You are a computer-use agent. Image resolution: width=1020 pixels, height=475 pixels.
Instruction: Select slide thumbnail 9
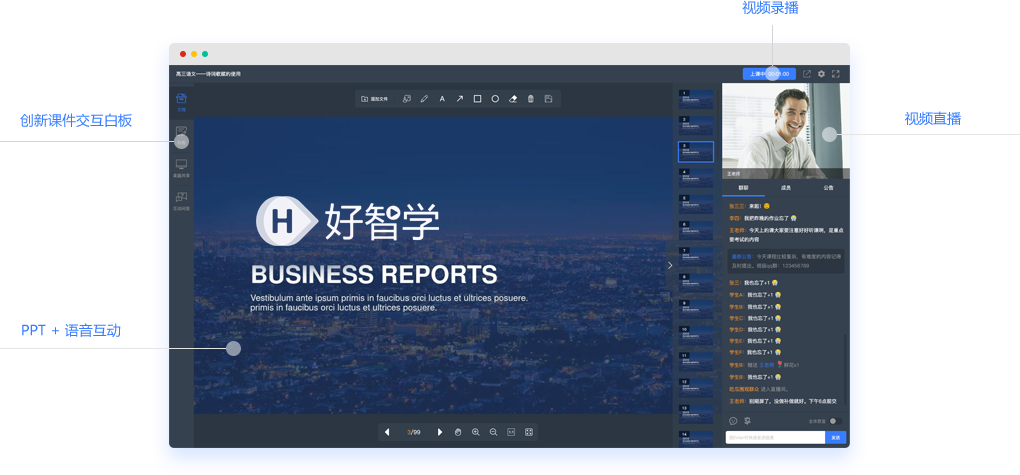pyautogui.click(x=696, y=309)
